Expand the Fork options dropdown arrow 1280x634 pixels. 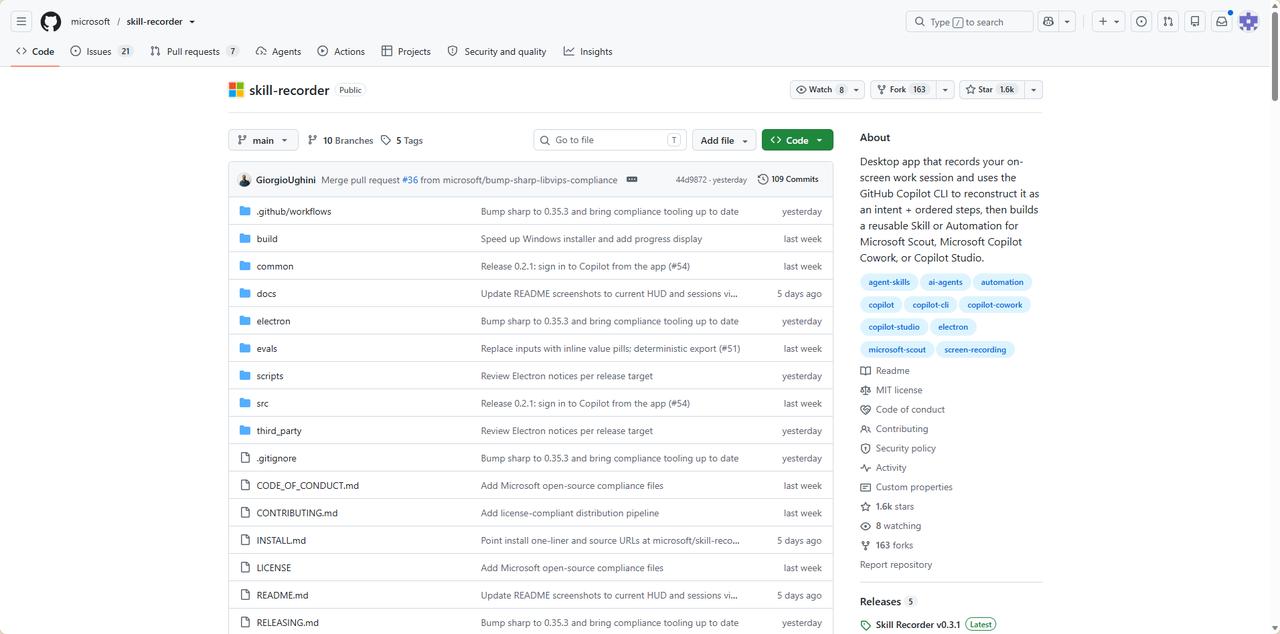[x=945, y=90]
